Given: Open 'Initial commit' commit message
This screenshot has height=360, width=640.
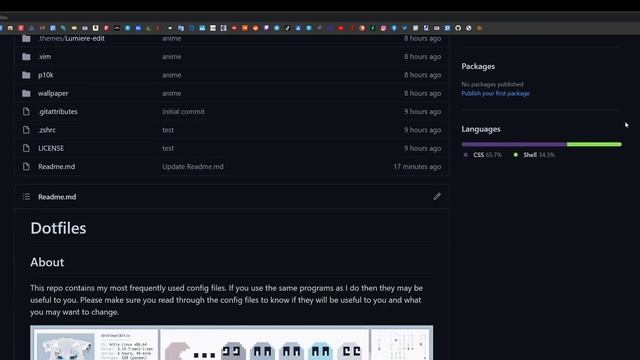Looking at the screenshot, I should point(183,111).
